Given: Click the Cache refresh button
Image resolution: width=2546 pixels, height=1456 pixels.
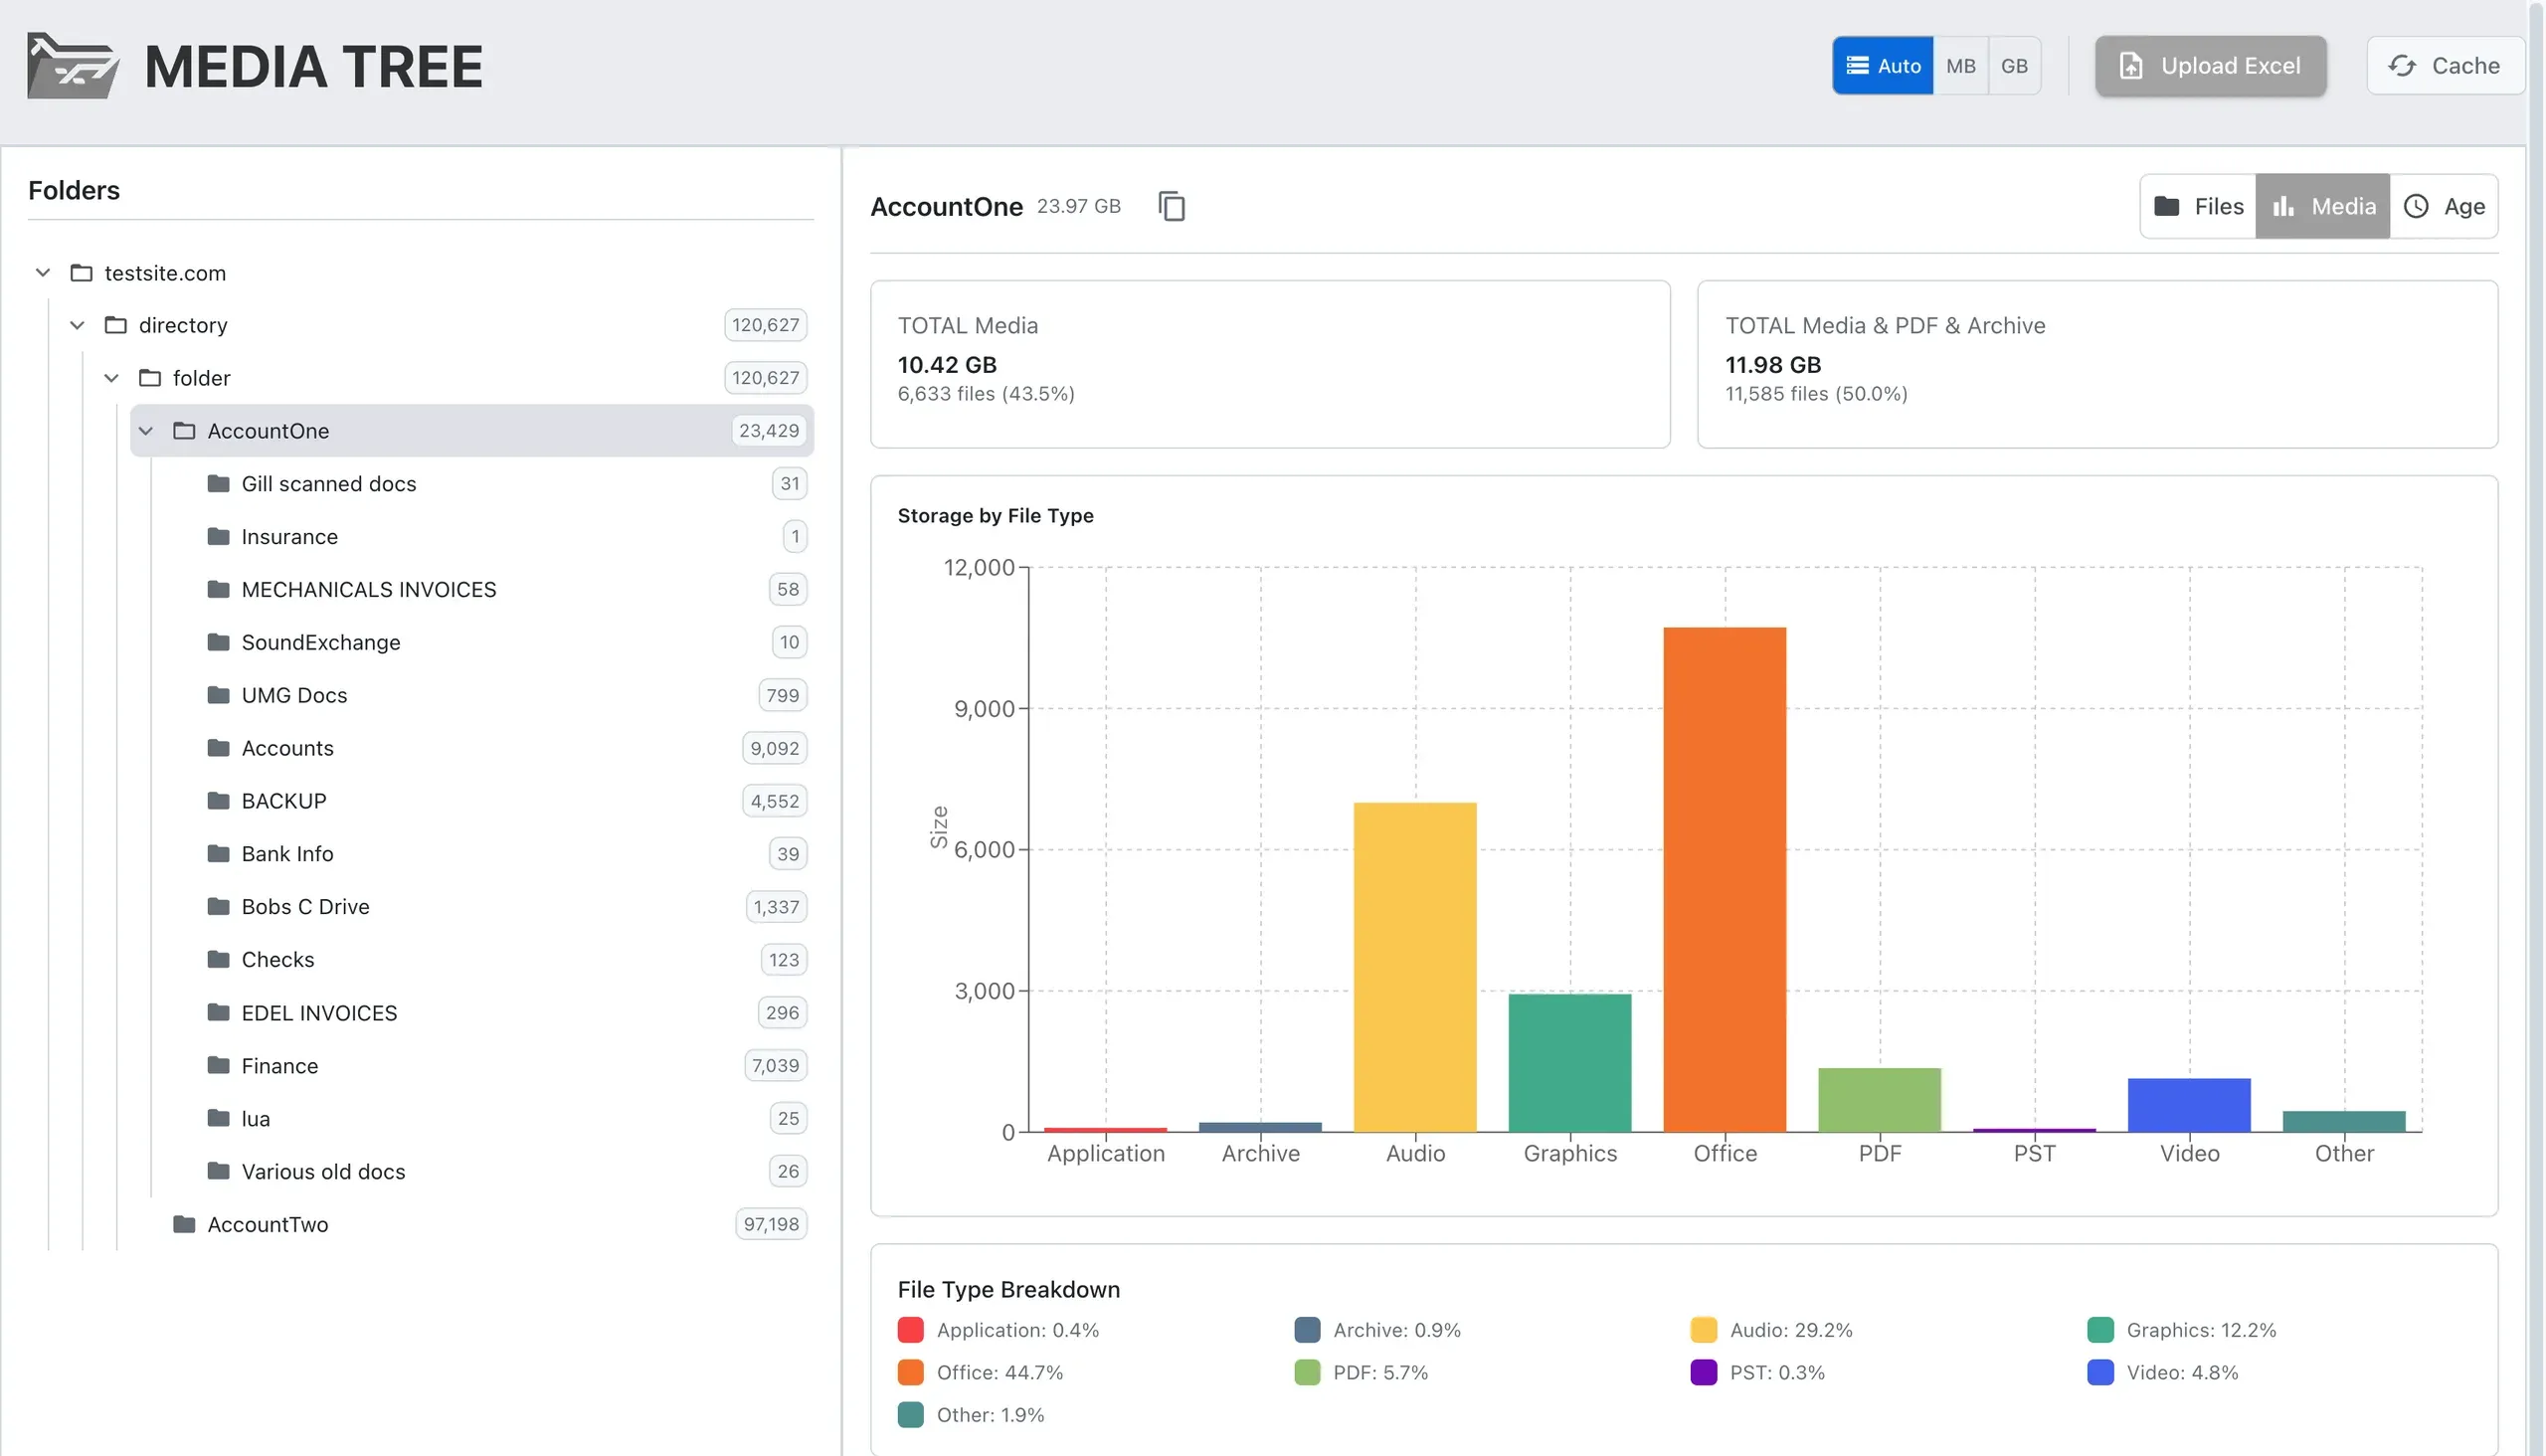Looking at the screenshot, I should click(x=2444, y=66).
